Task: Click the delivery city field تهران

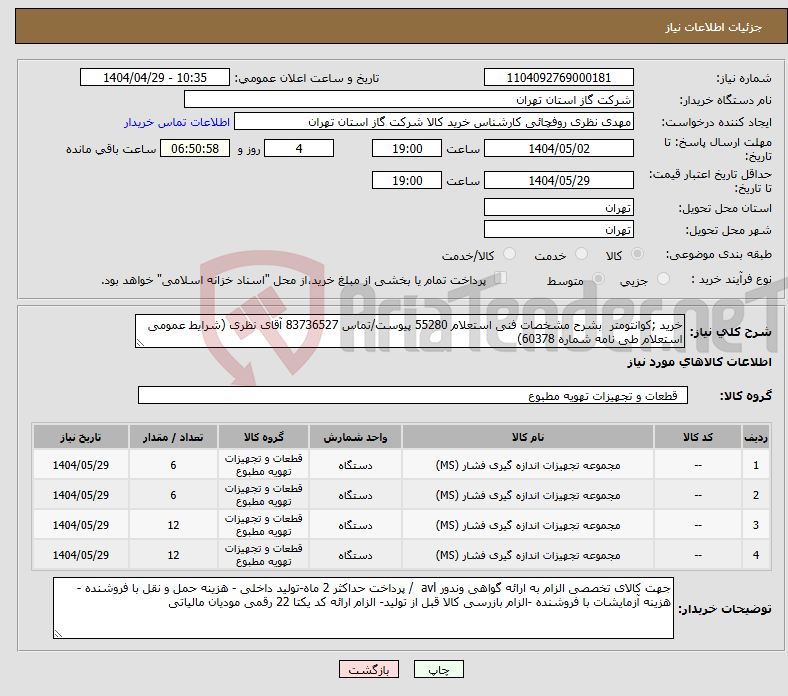Action: coord(558,229)
